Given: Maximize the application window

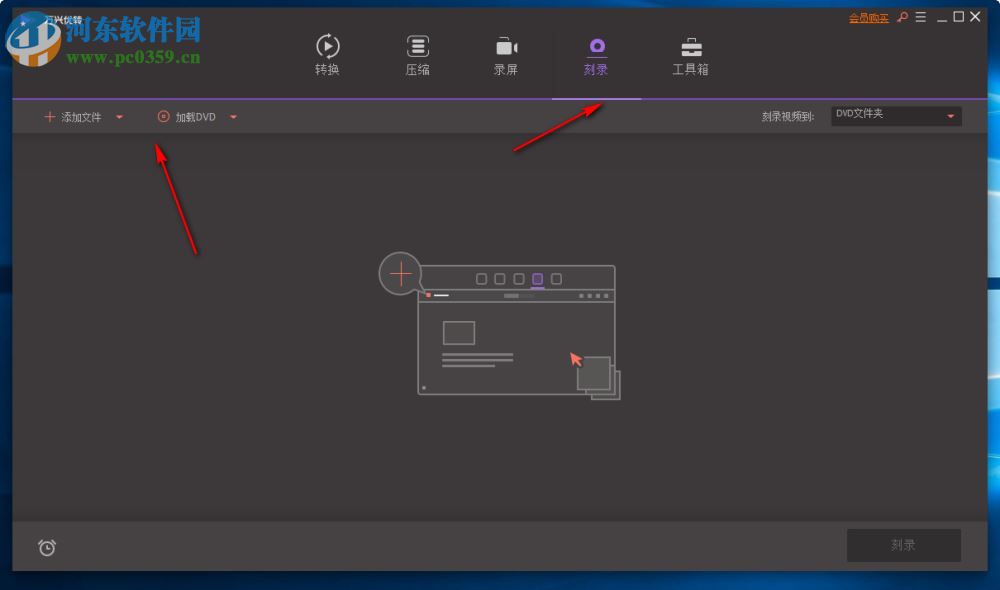Looking at the screenshot, I should click(959, 17).
